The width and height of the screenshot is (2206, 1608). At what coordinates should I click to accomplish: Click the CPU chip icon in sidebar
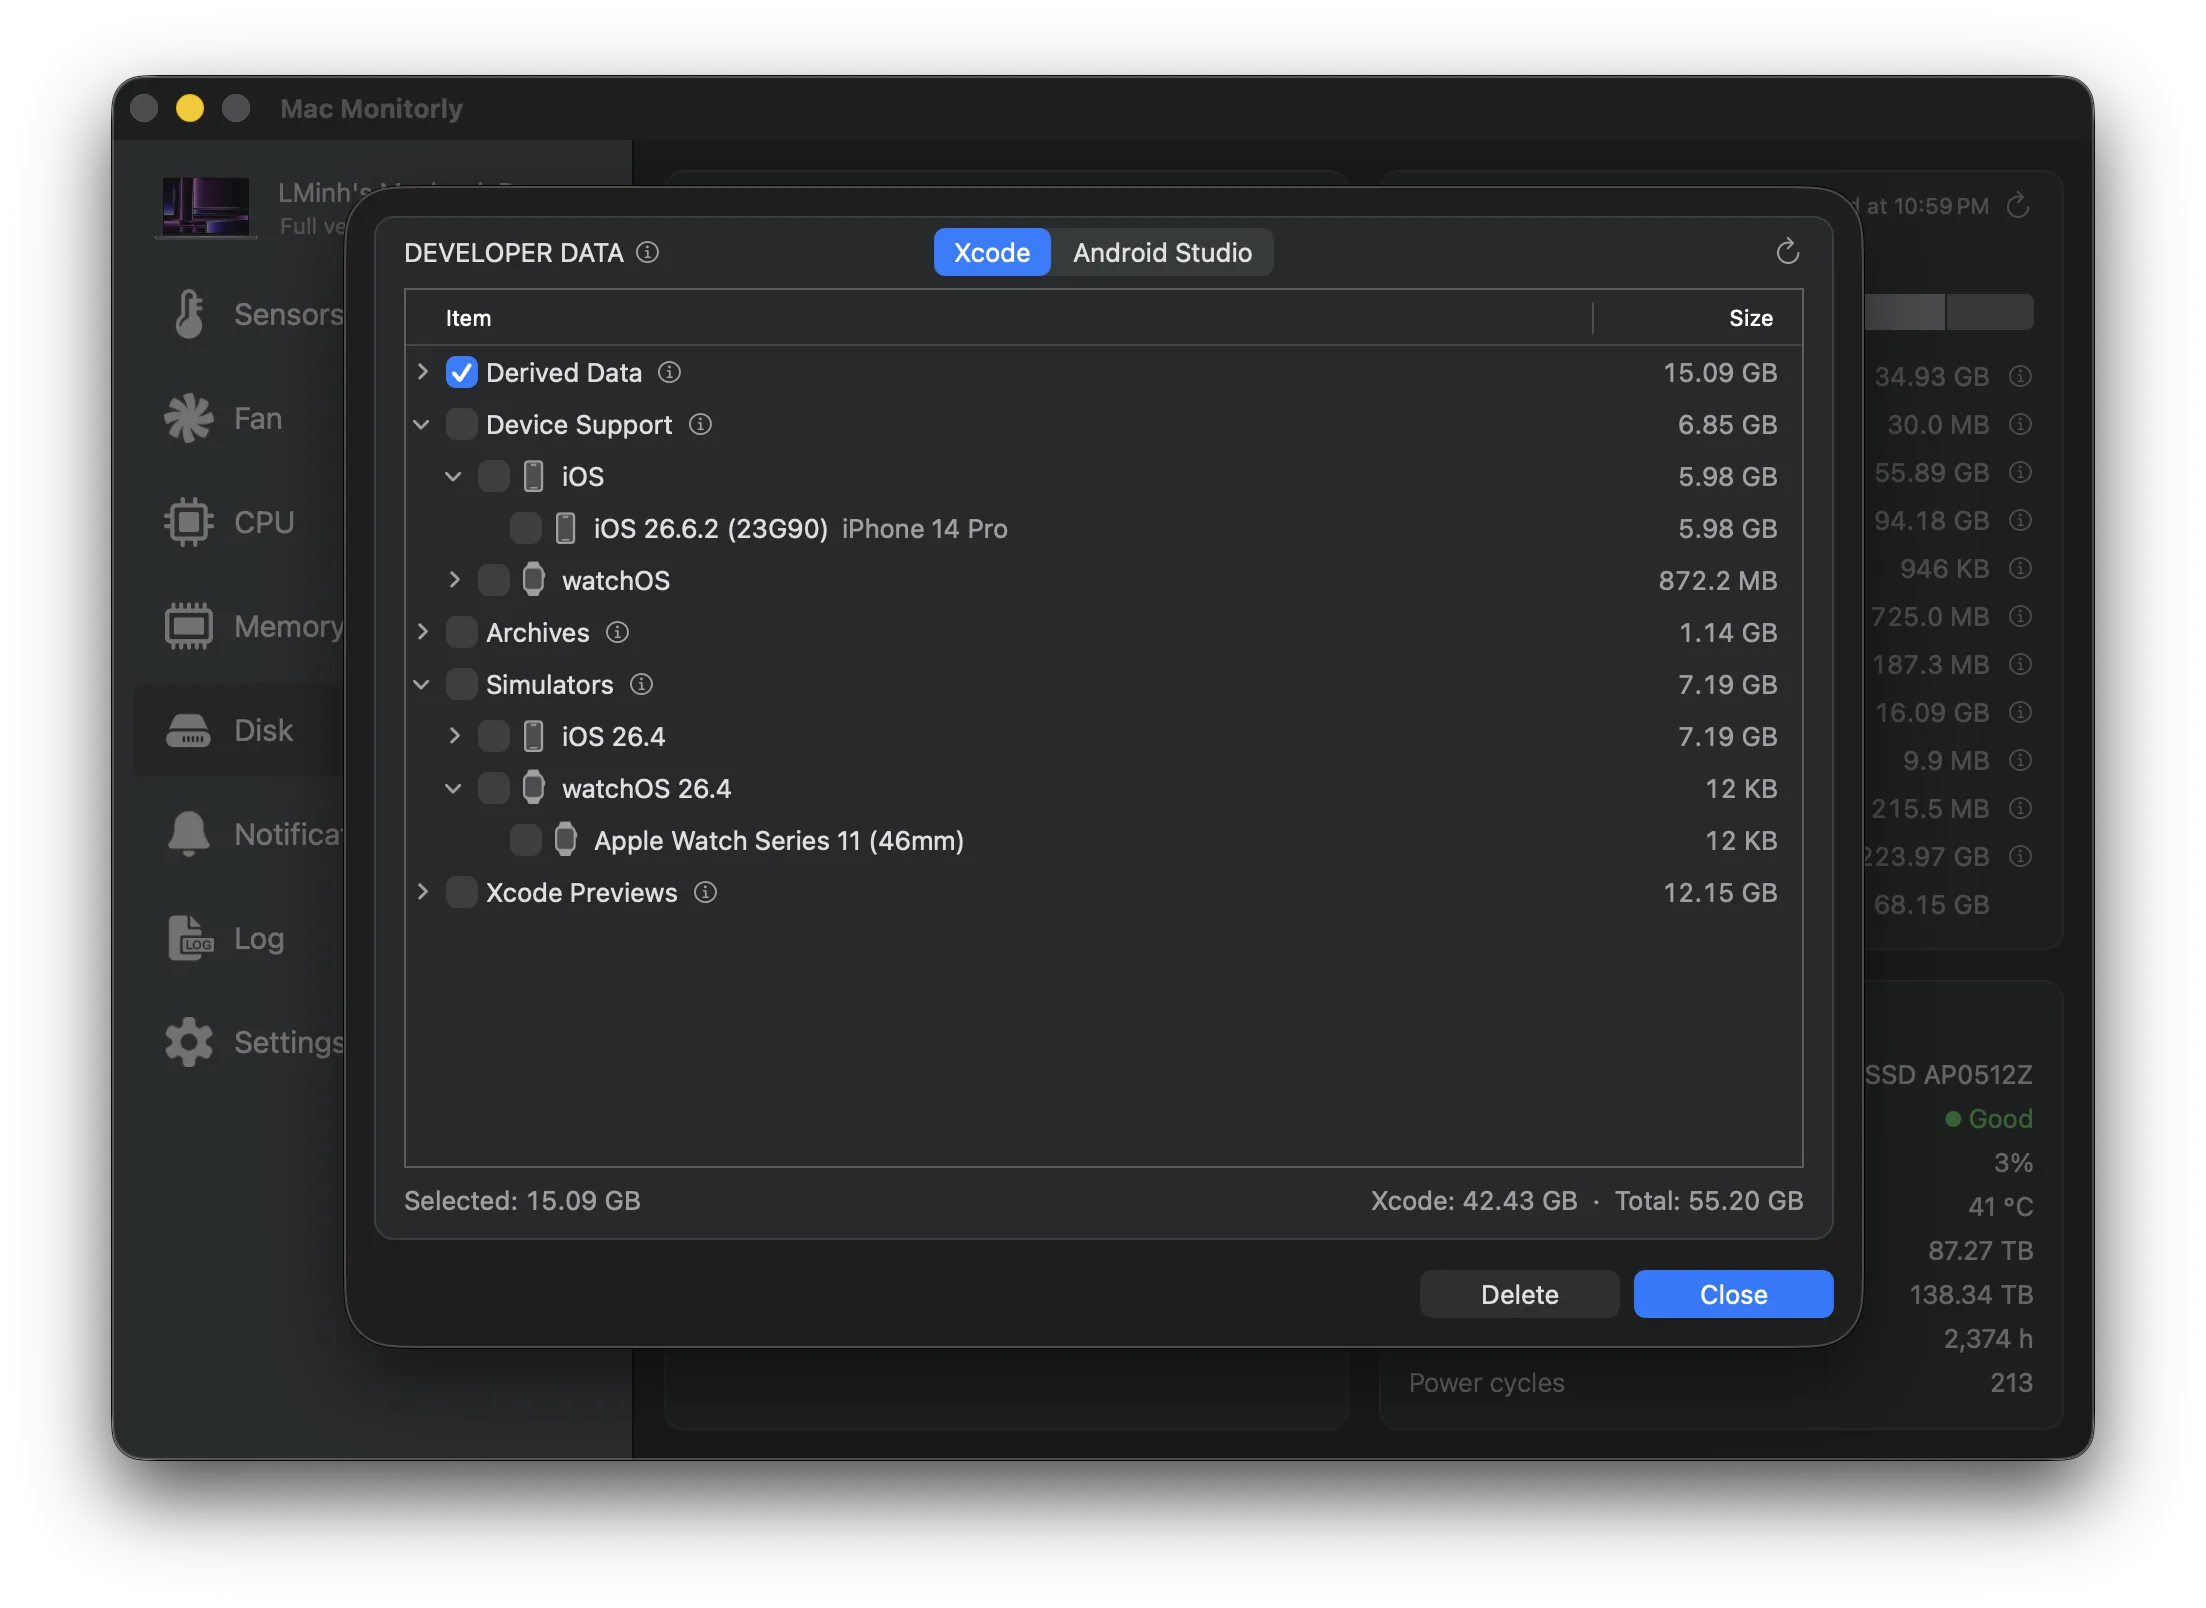(x=189, y=522)
